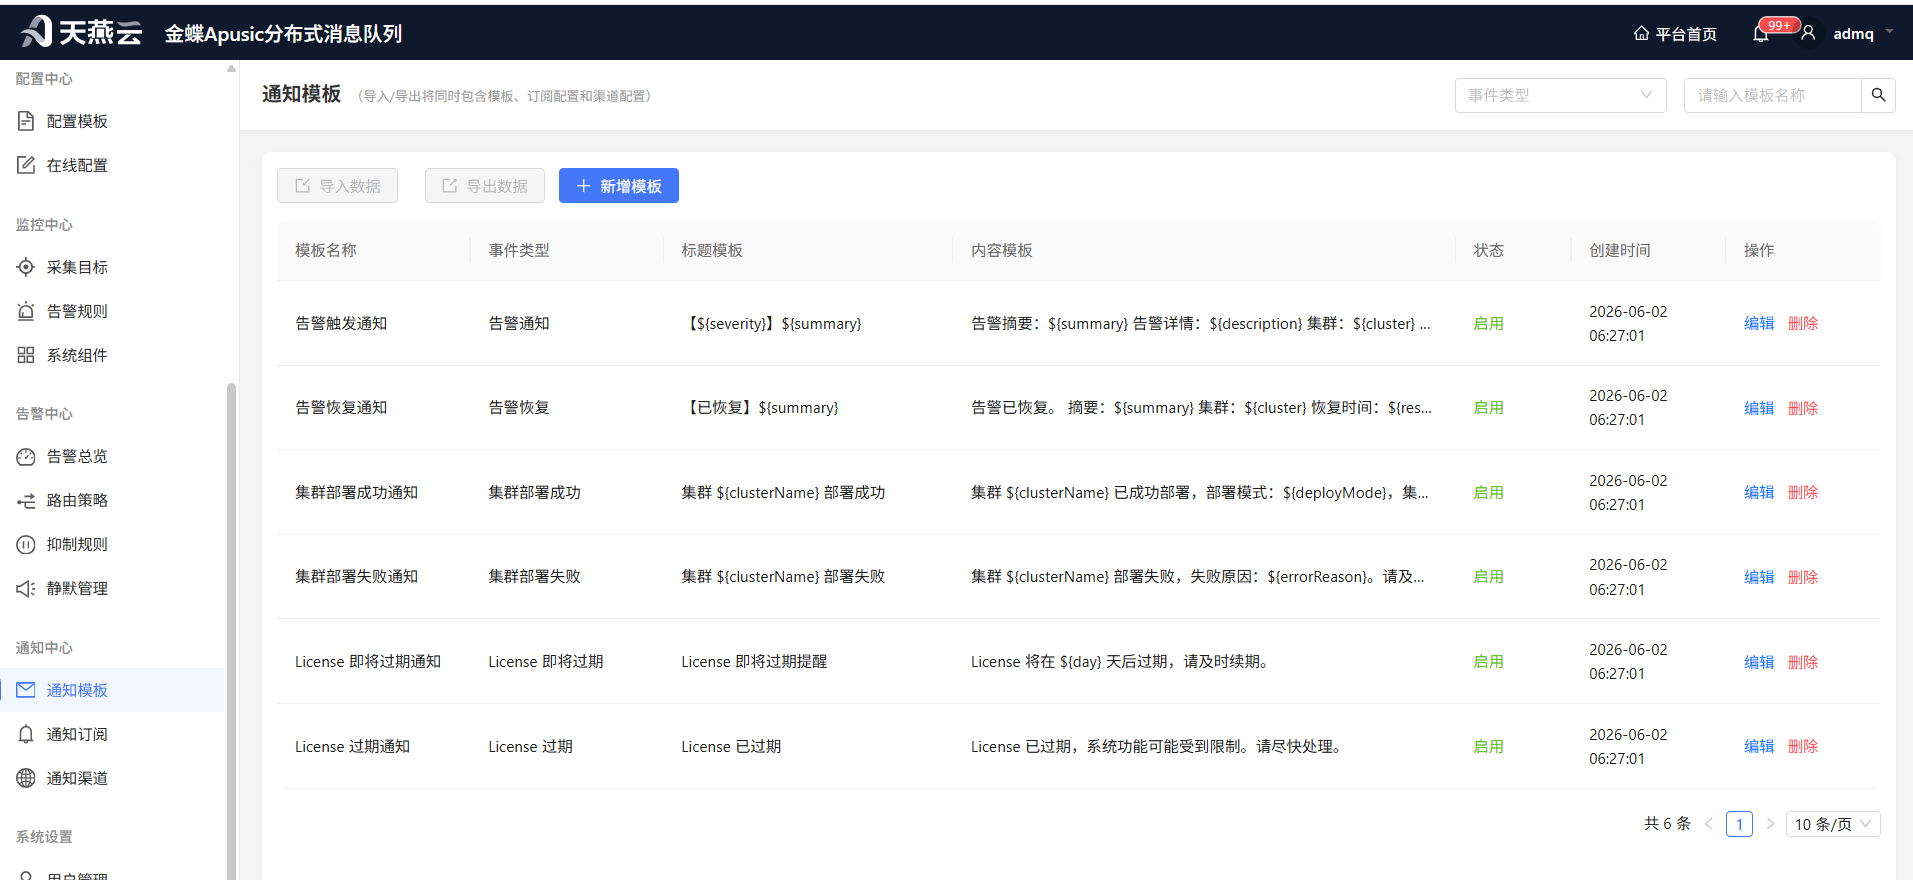
Task: Click the 通知模板 envelope icon
Action: 26,690
